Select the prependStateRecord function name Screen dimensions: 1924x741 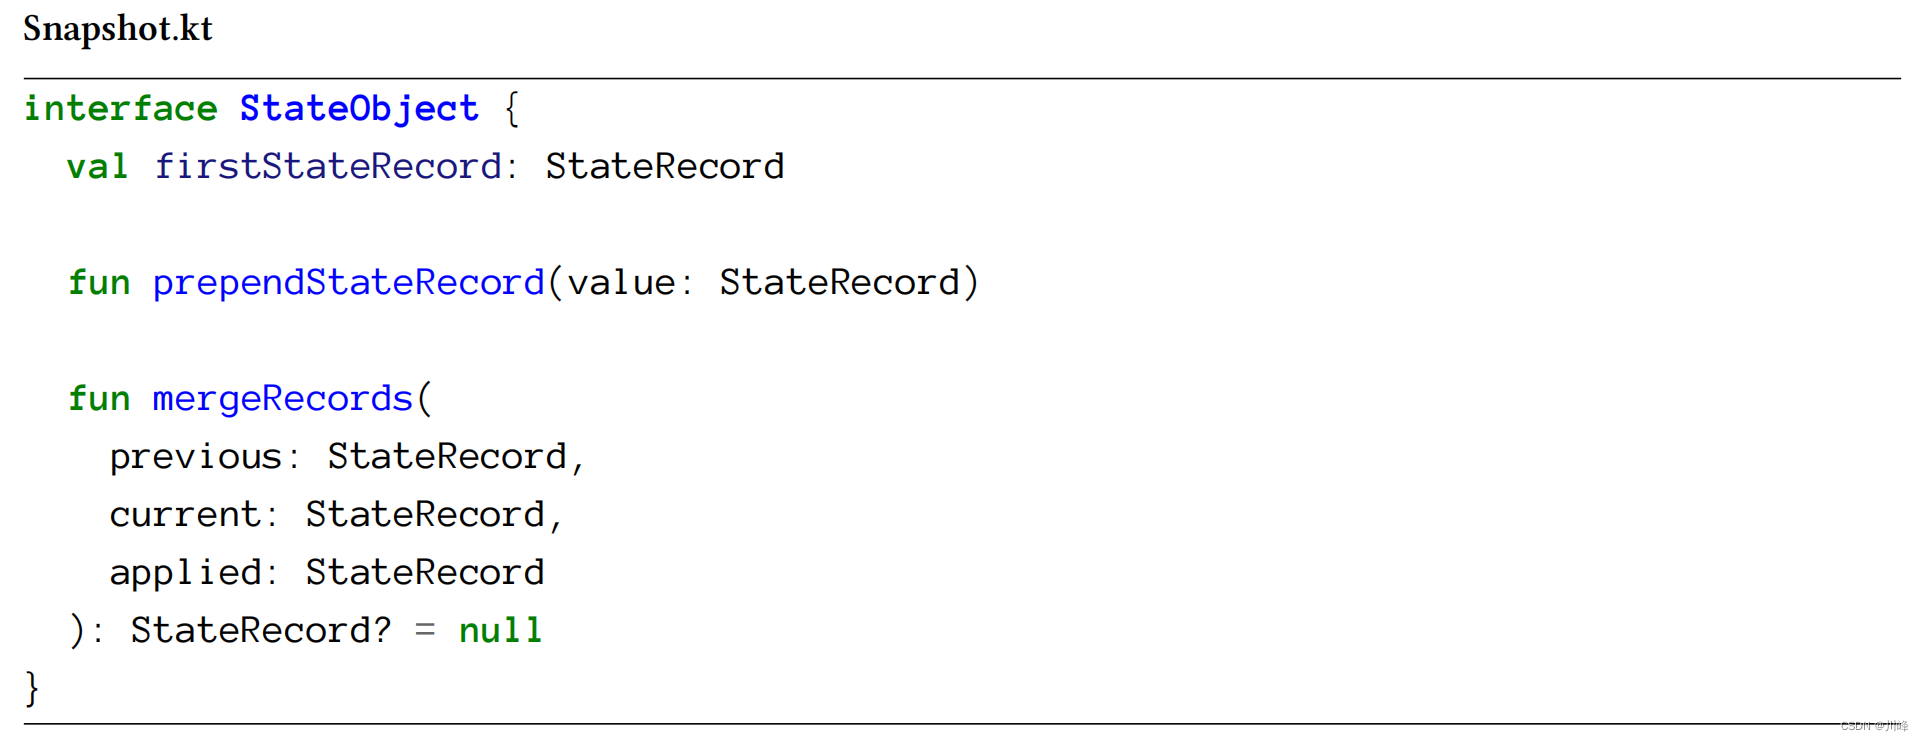pyautogui.click(x=348, y=282)
